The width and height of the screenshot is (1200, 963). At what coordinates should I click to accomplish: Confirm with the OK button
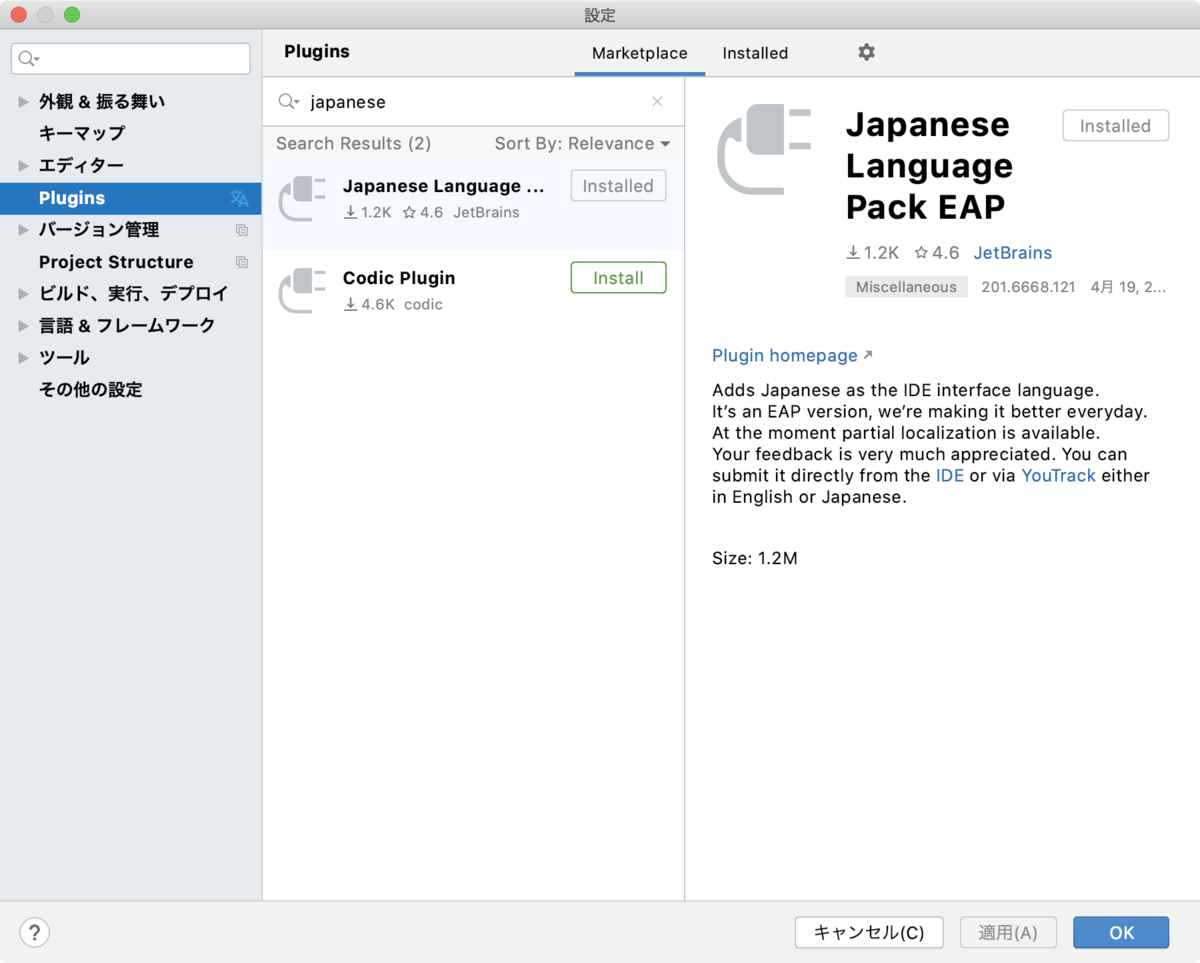click(1121, 932)
